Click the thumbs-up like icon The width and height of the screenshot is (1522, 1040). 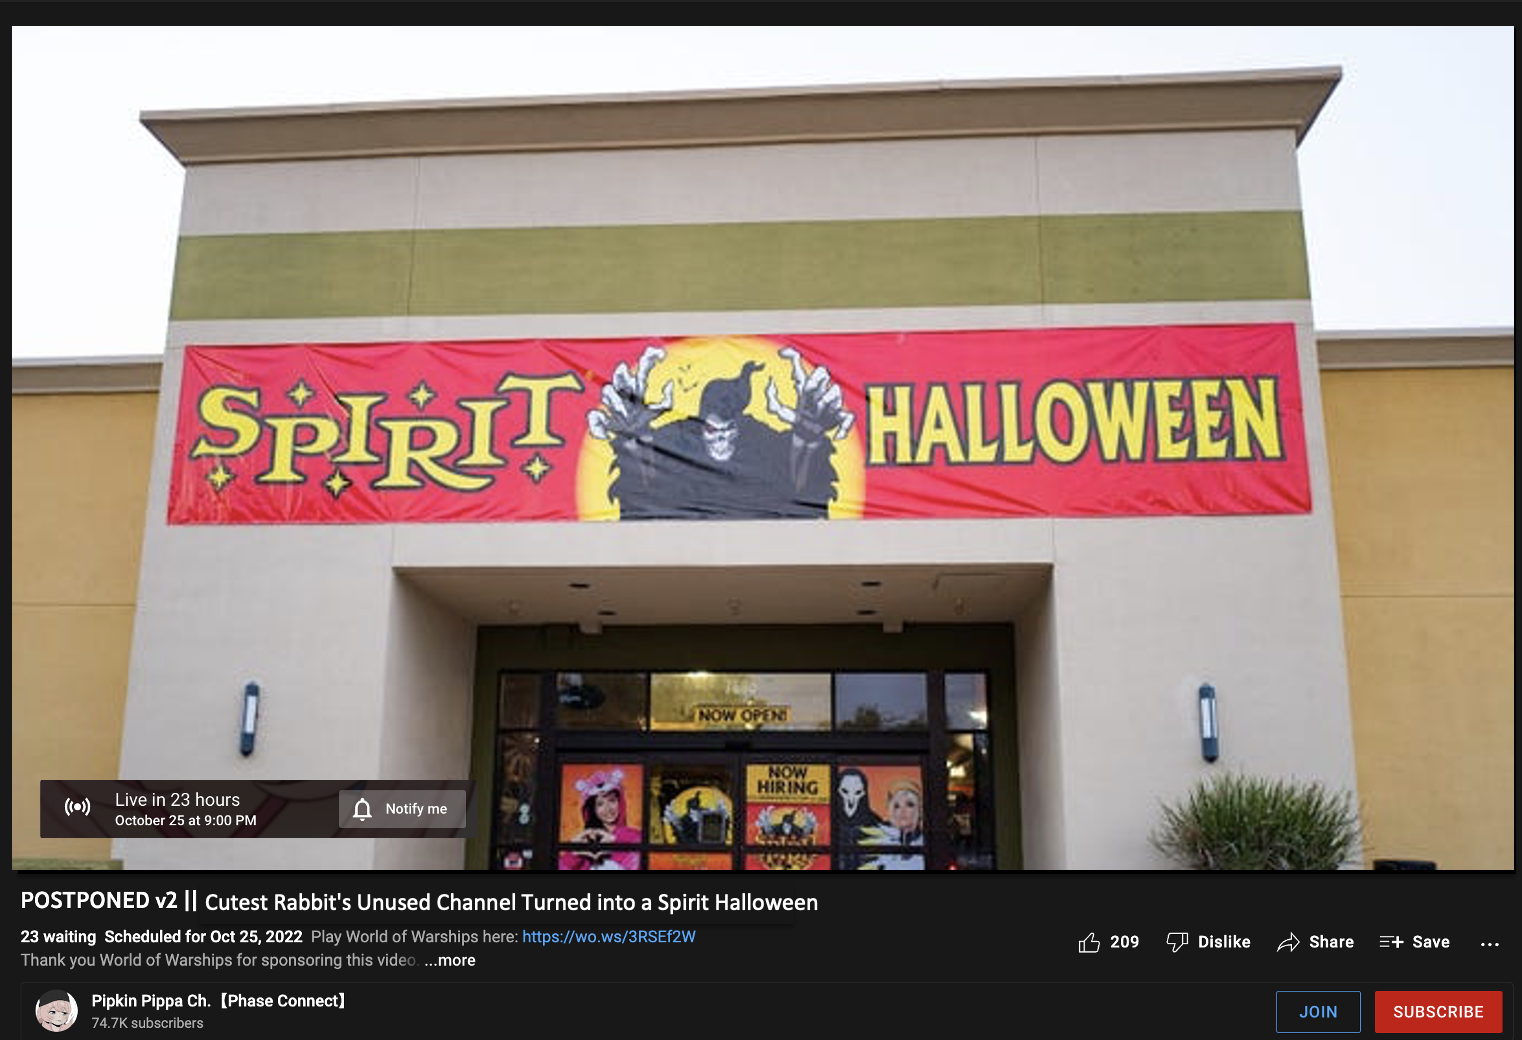(1089, 942)
